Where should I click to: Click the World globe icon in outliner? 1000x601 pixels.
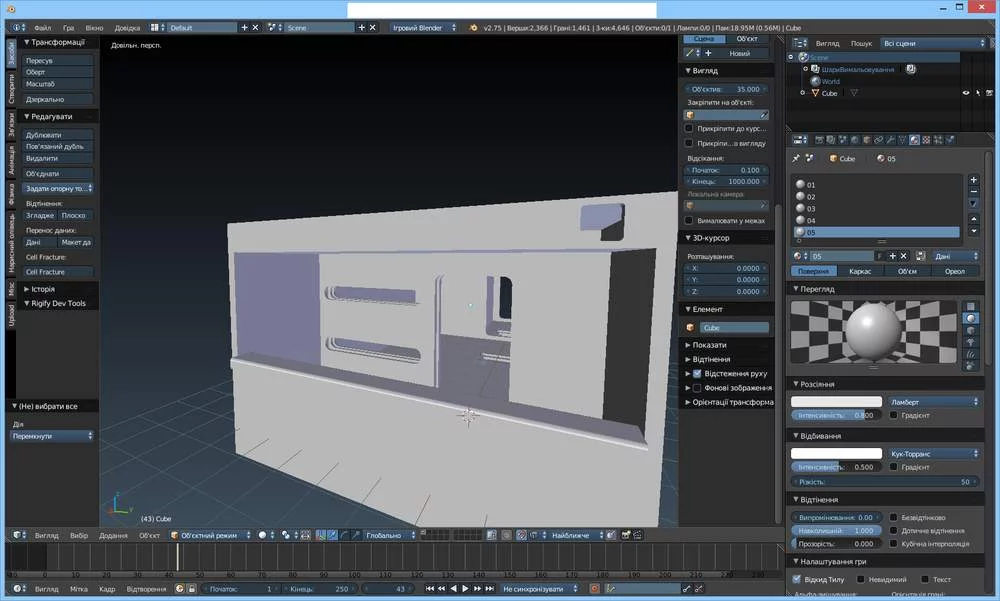(816, 81)
